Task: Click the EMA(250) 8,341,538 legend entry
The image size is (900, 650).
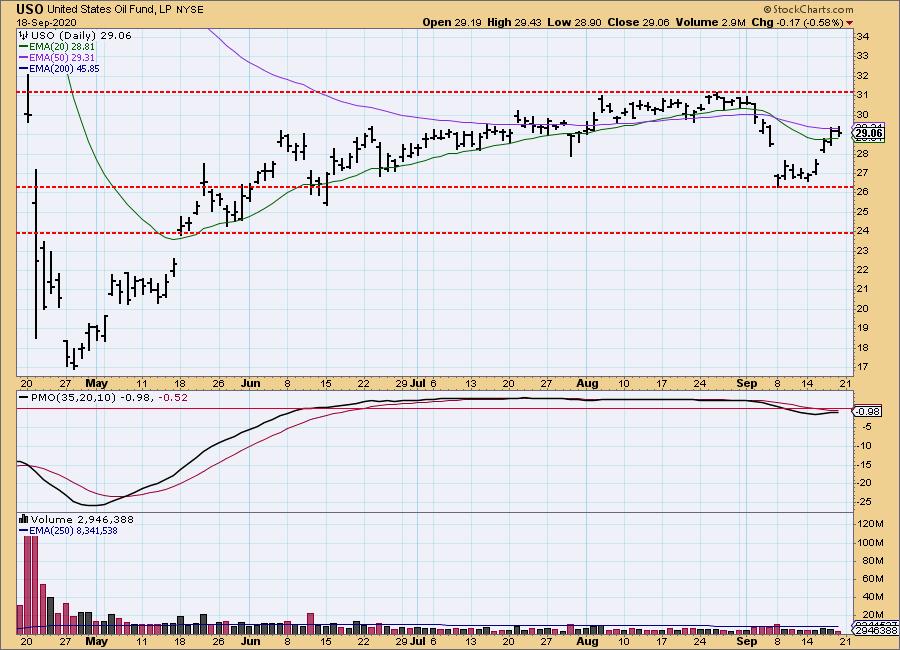Action: [73, 531]
